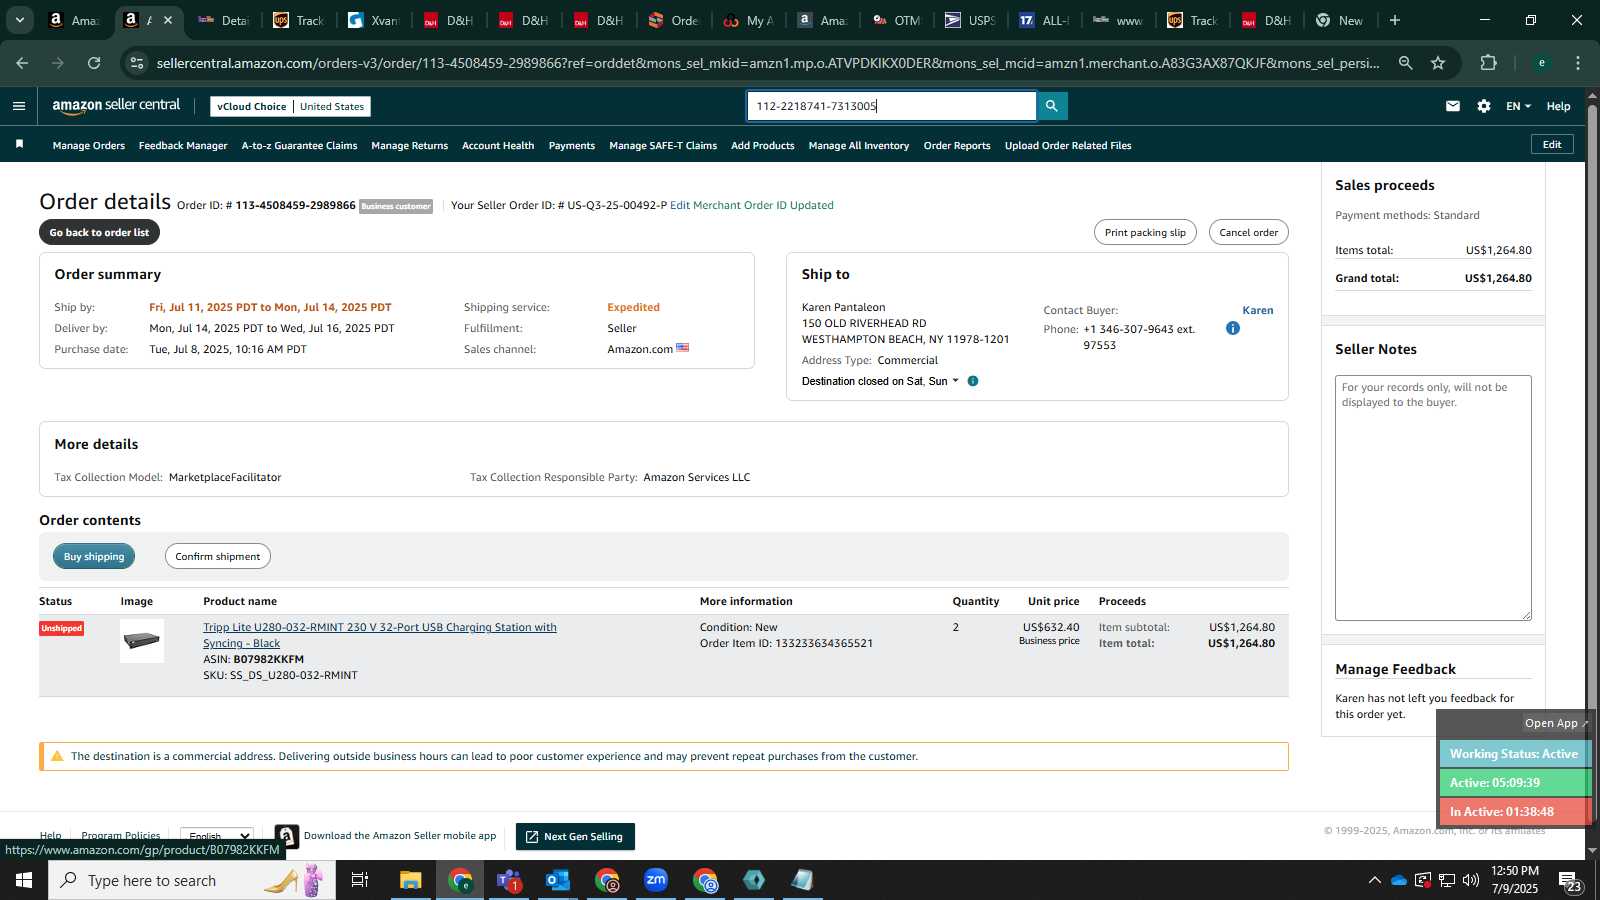The image size is (1600, 900).
Task: Click the browser back arrow
Action: (x=22, y=63)
